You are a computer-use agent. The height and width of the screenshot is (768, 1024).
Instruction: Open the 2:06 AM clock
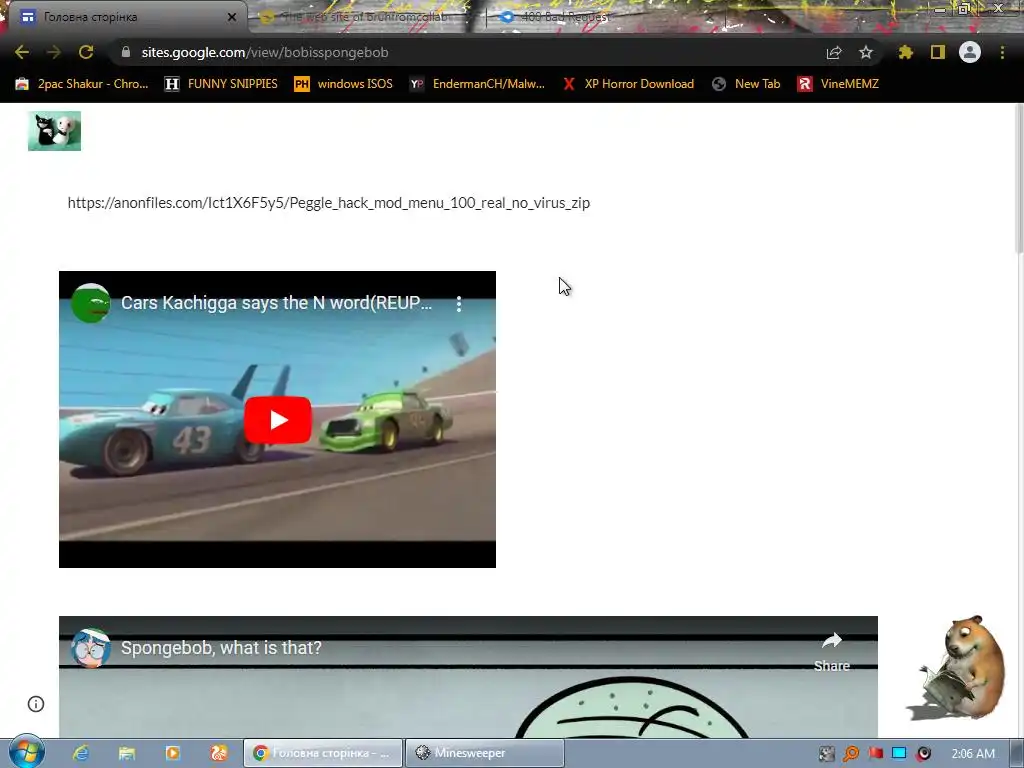click(x=973, y=754)
